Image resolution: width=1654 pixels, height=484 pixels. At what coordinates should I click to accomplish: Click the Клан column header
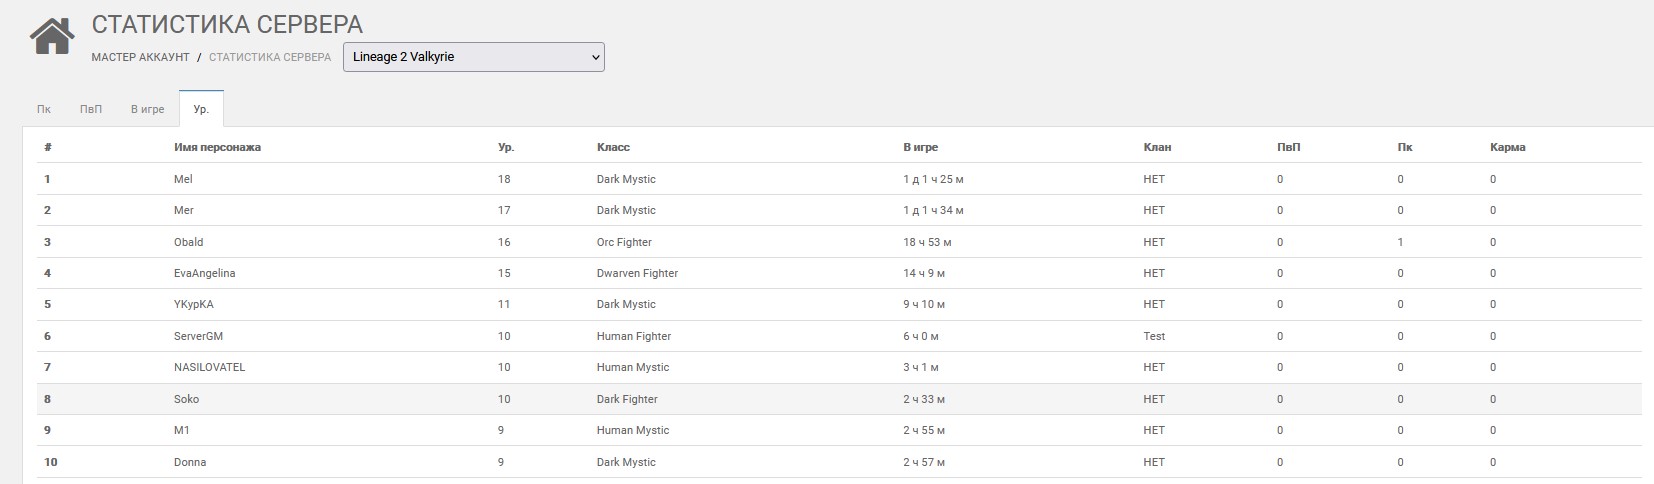tap(1157, 147)
